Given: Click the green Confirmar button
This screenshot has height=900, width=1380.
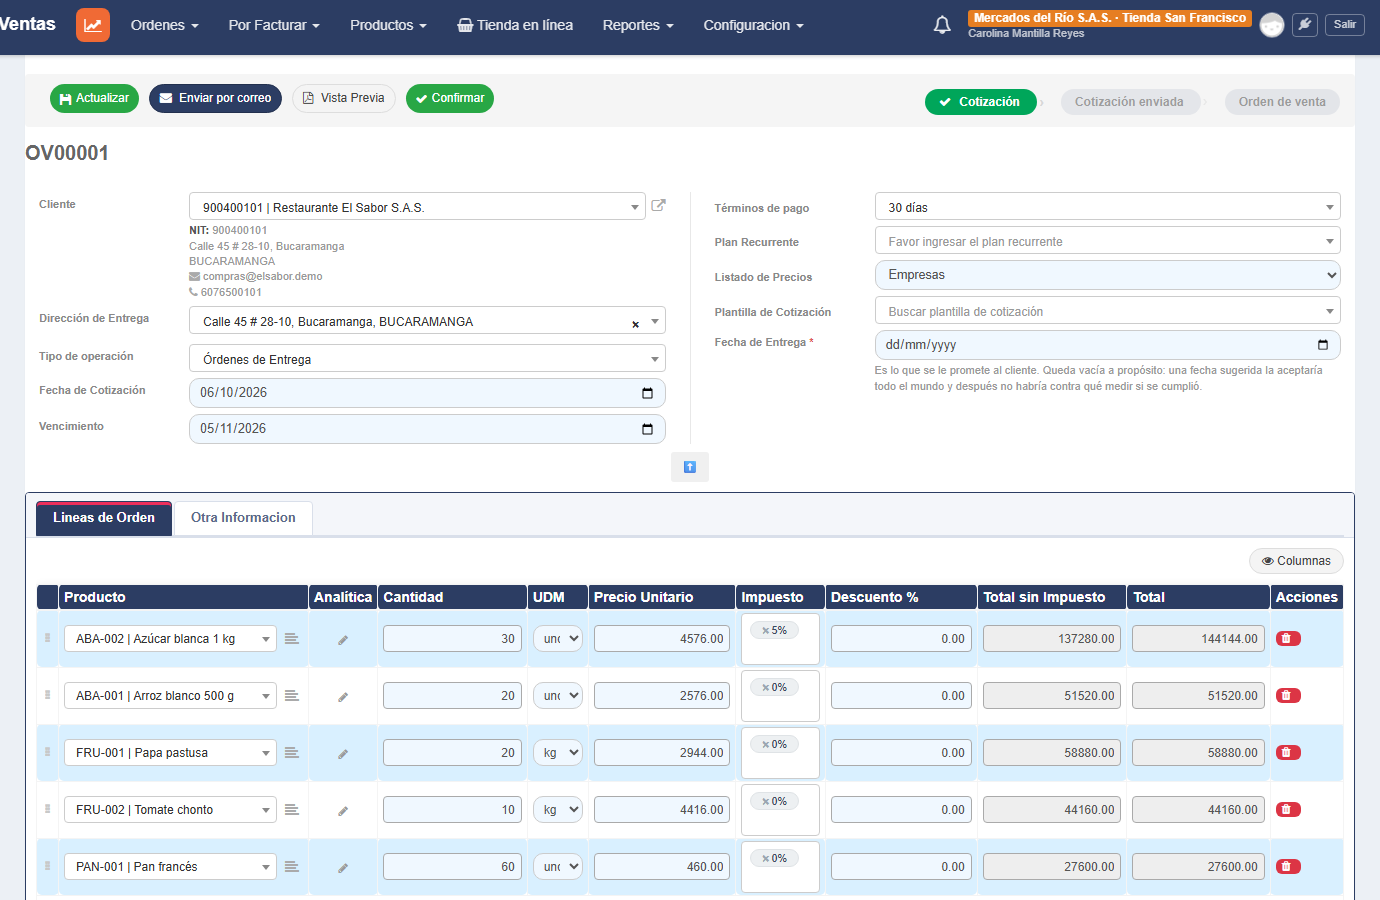Looking at the screenshot, I should tap(449, 98).
